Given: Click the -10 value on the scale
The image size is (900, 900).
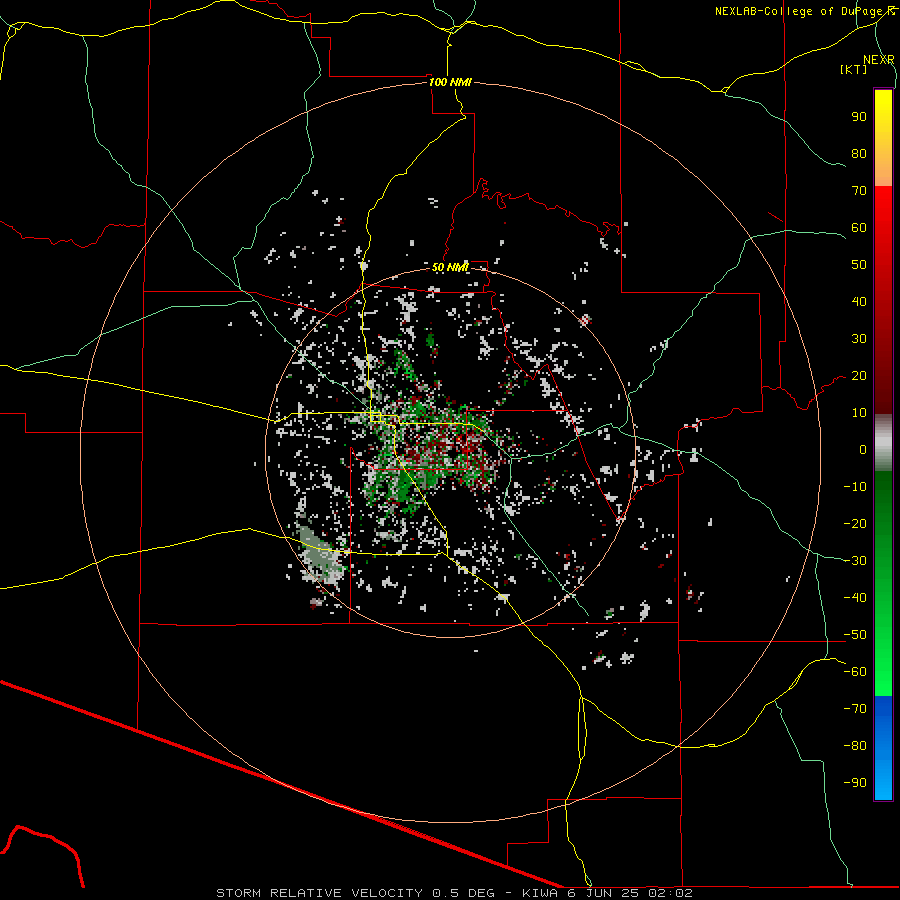Looking at the screenshot, I should [x=855, y=487].
